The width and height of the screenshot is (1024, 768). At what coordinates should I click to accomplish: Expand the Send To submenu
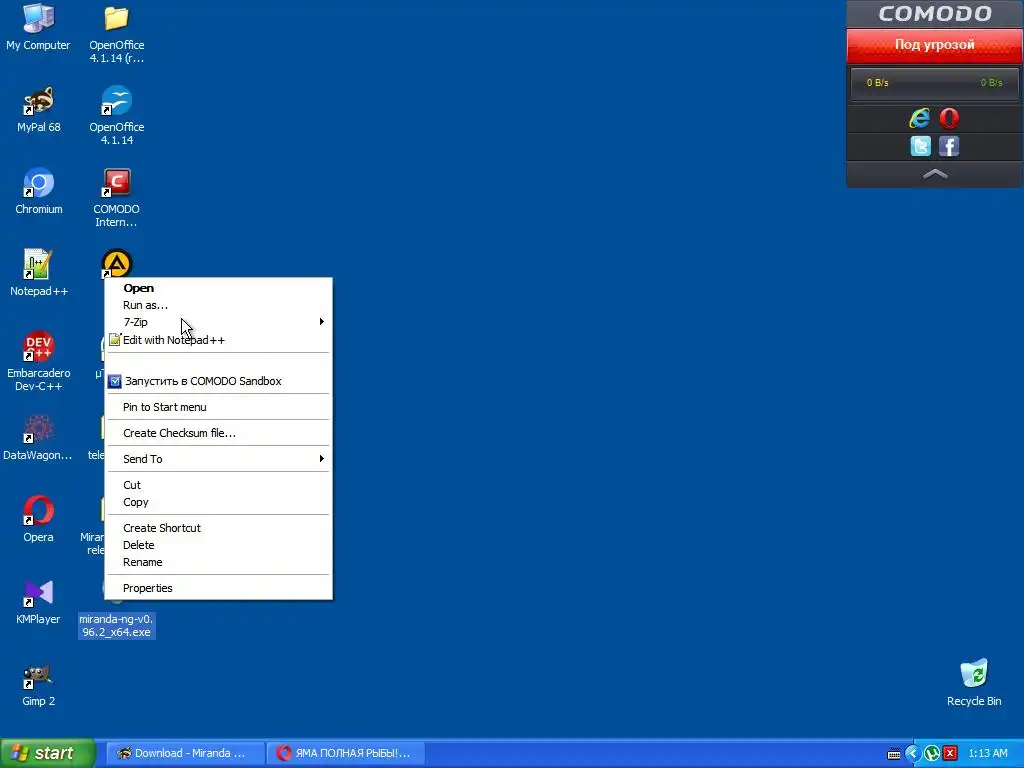click(x=219, y=459)
